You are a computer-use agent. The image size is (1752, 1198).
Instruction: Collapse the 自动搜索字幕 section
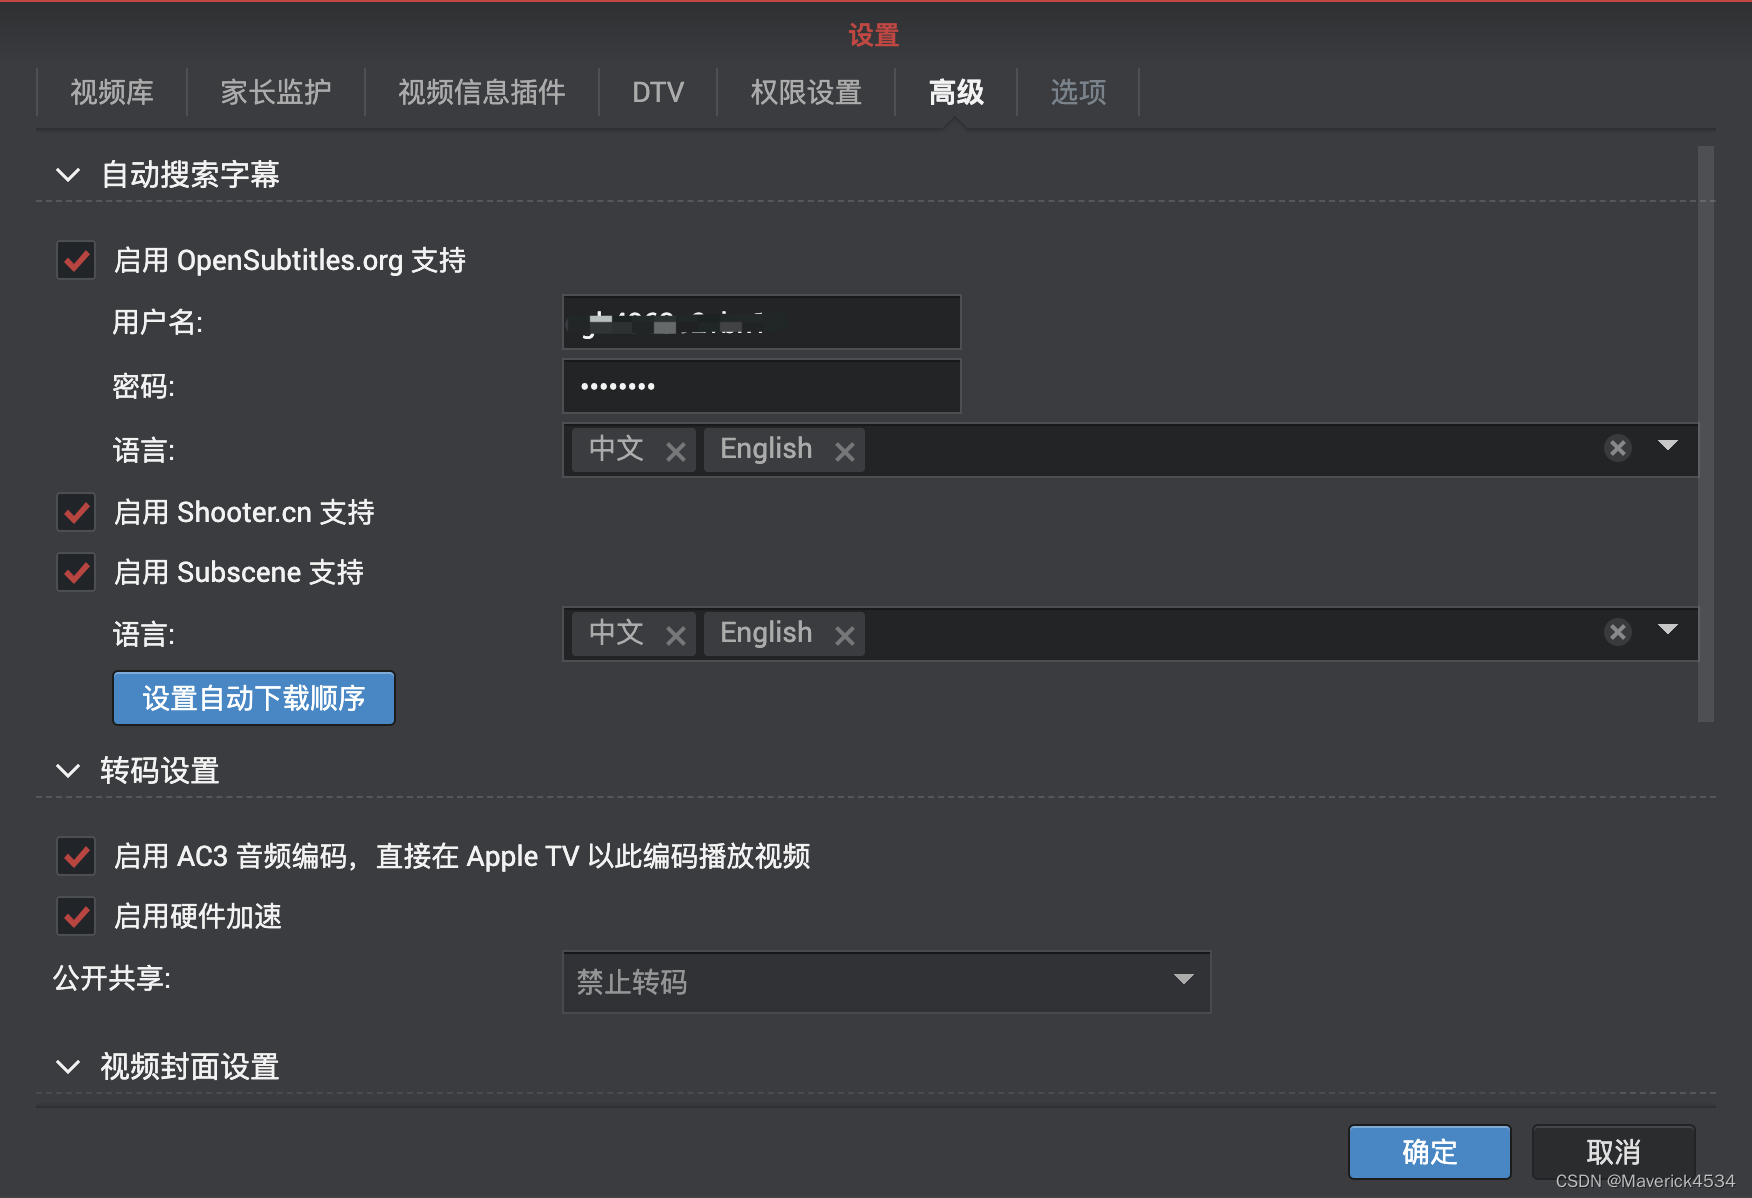(67, 174)
